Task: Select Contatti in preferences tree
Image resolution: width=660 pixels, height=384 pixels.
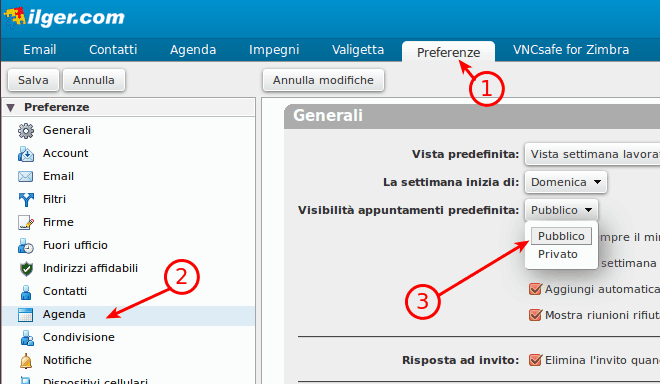Action: click(128, 291)
